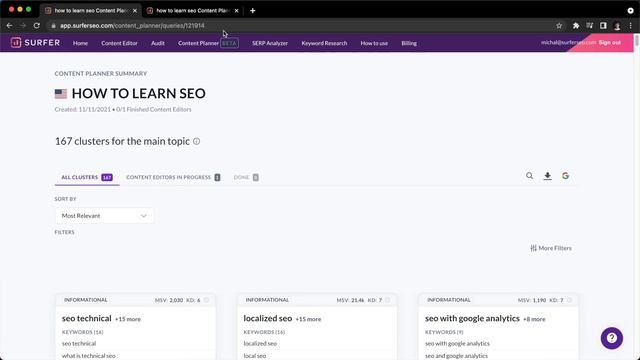This screenshot has height=360, width=640.
Task: Close the first browser tab
Action: 135,11
